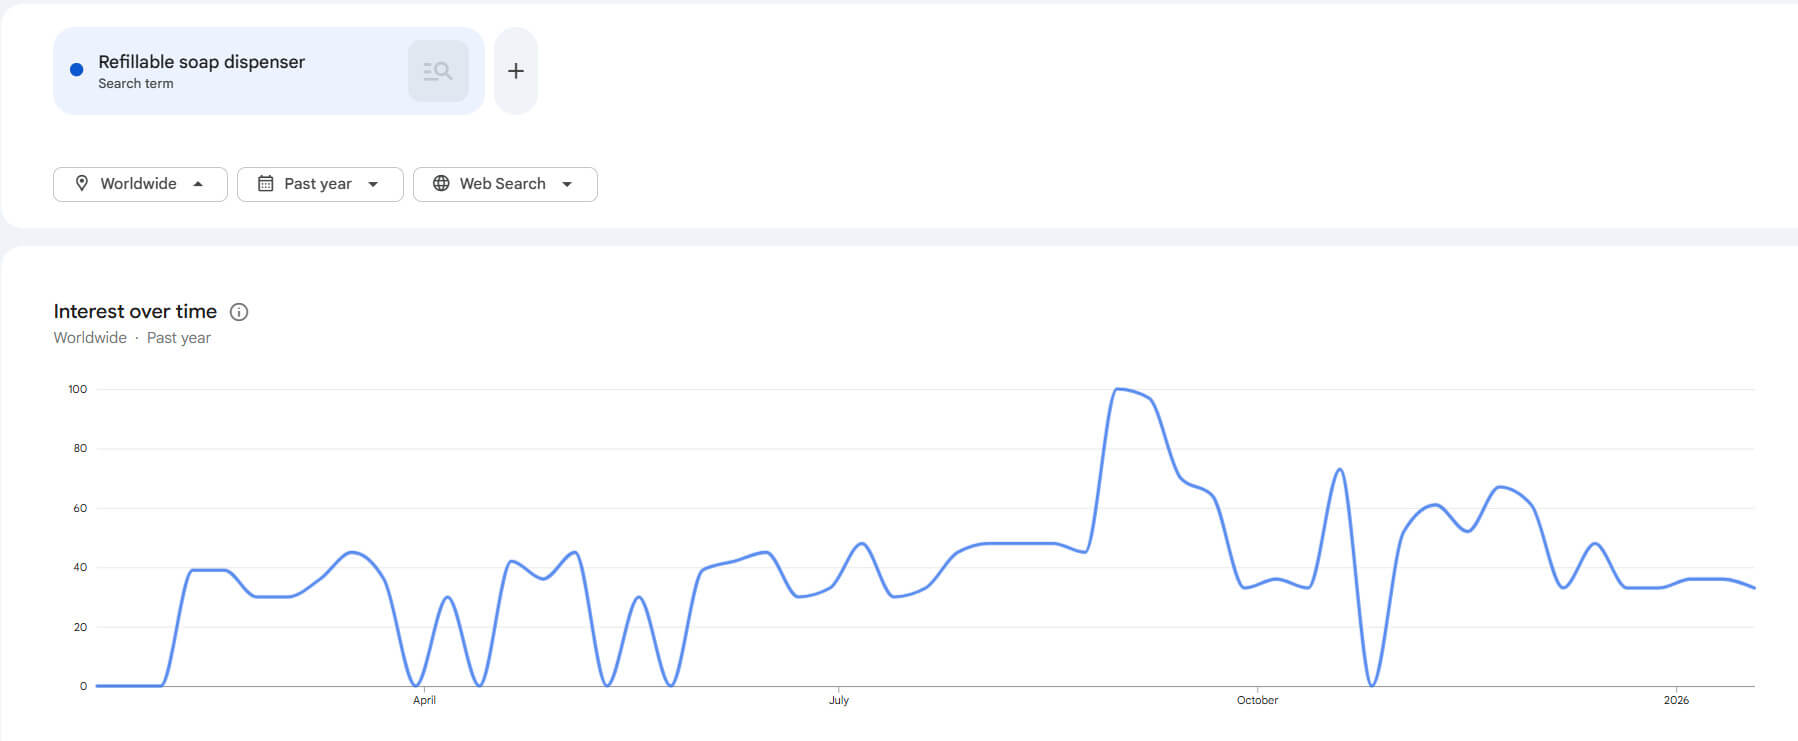Screen dimensions: 1798x741
Task: Click the chart line peak at 100
Action: [1119, 389]
